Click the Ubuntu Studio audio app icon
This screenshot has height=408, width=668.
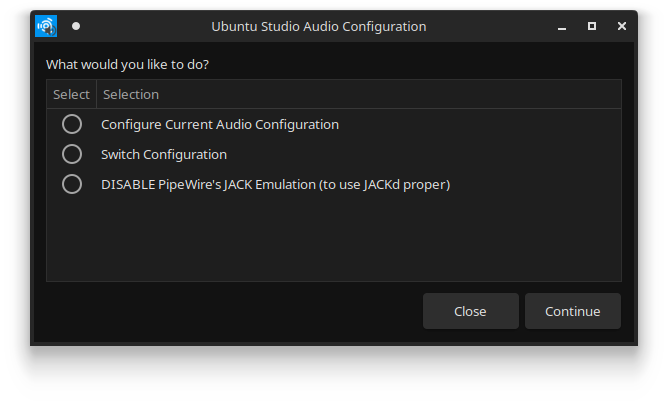pos(46,26)
